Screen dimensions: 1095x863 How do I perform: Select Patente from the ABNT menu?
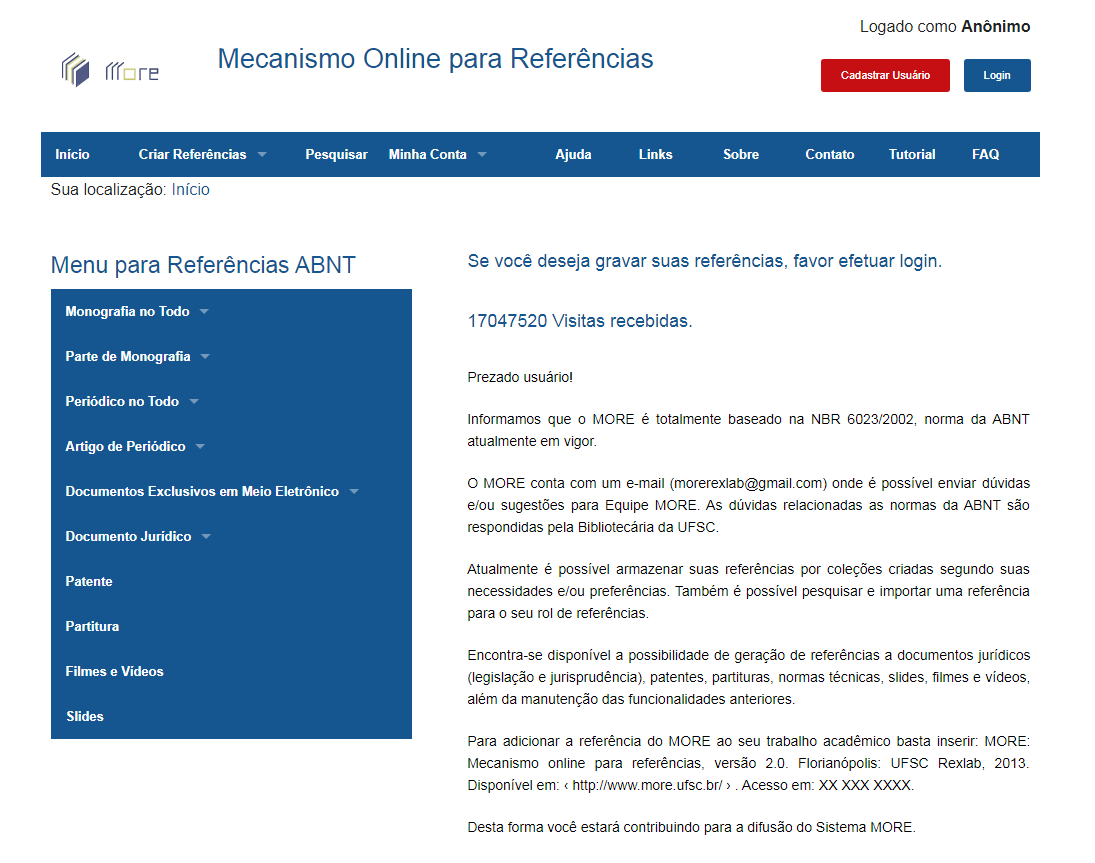coord(89,582)
